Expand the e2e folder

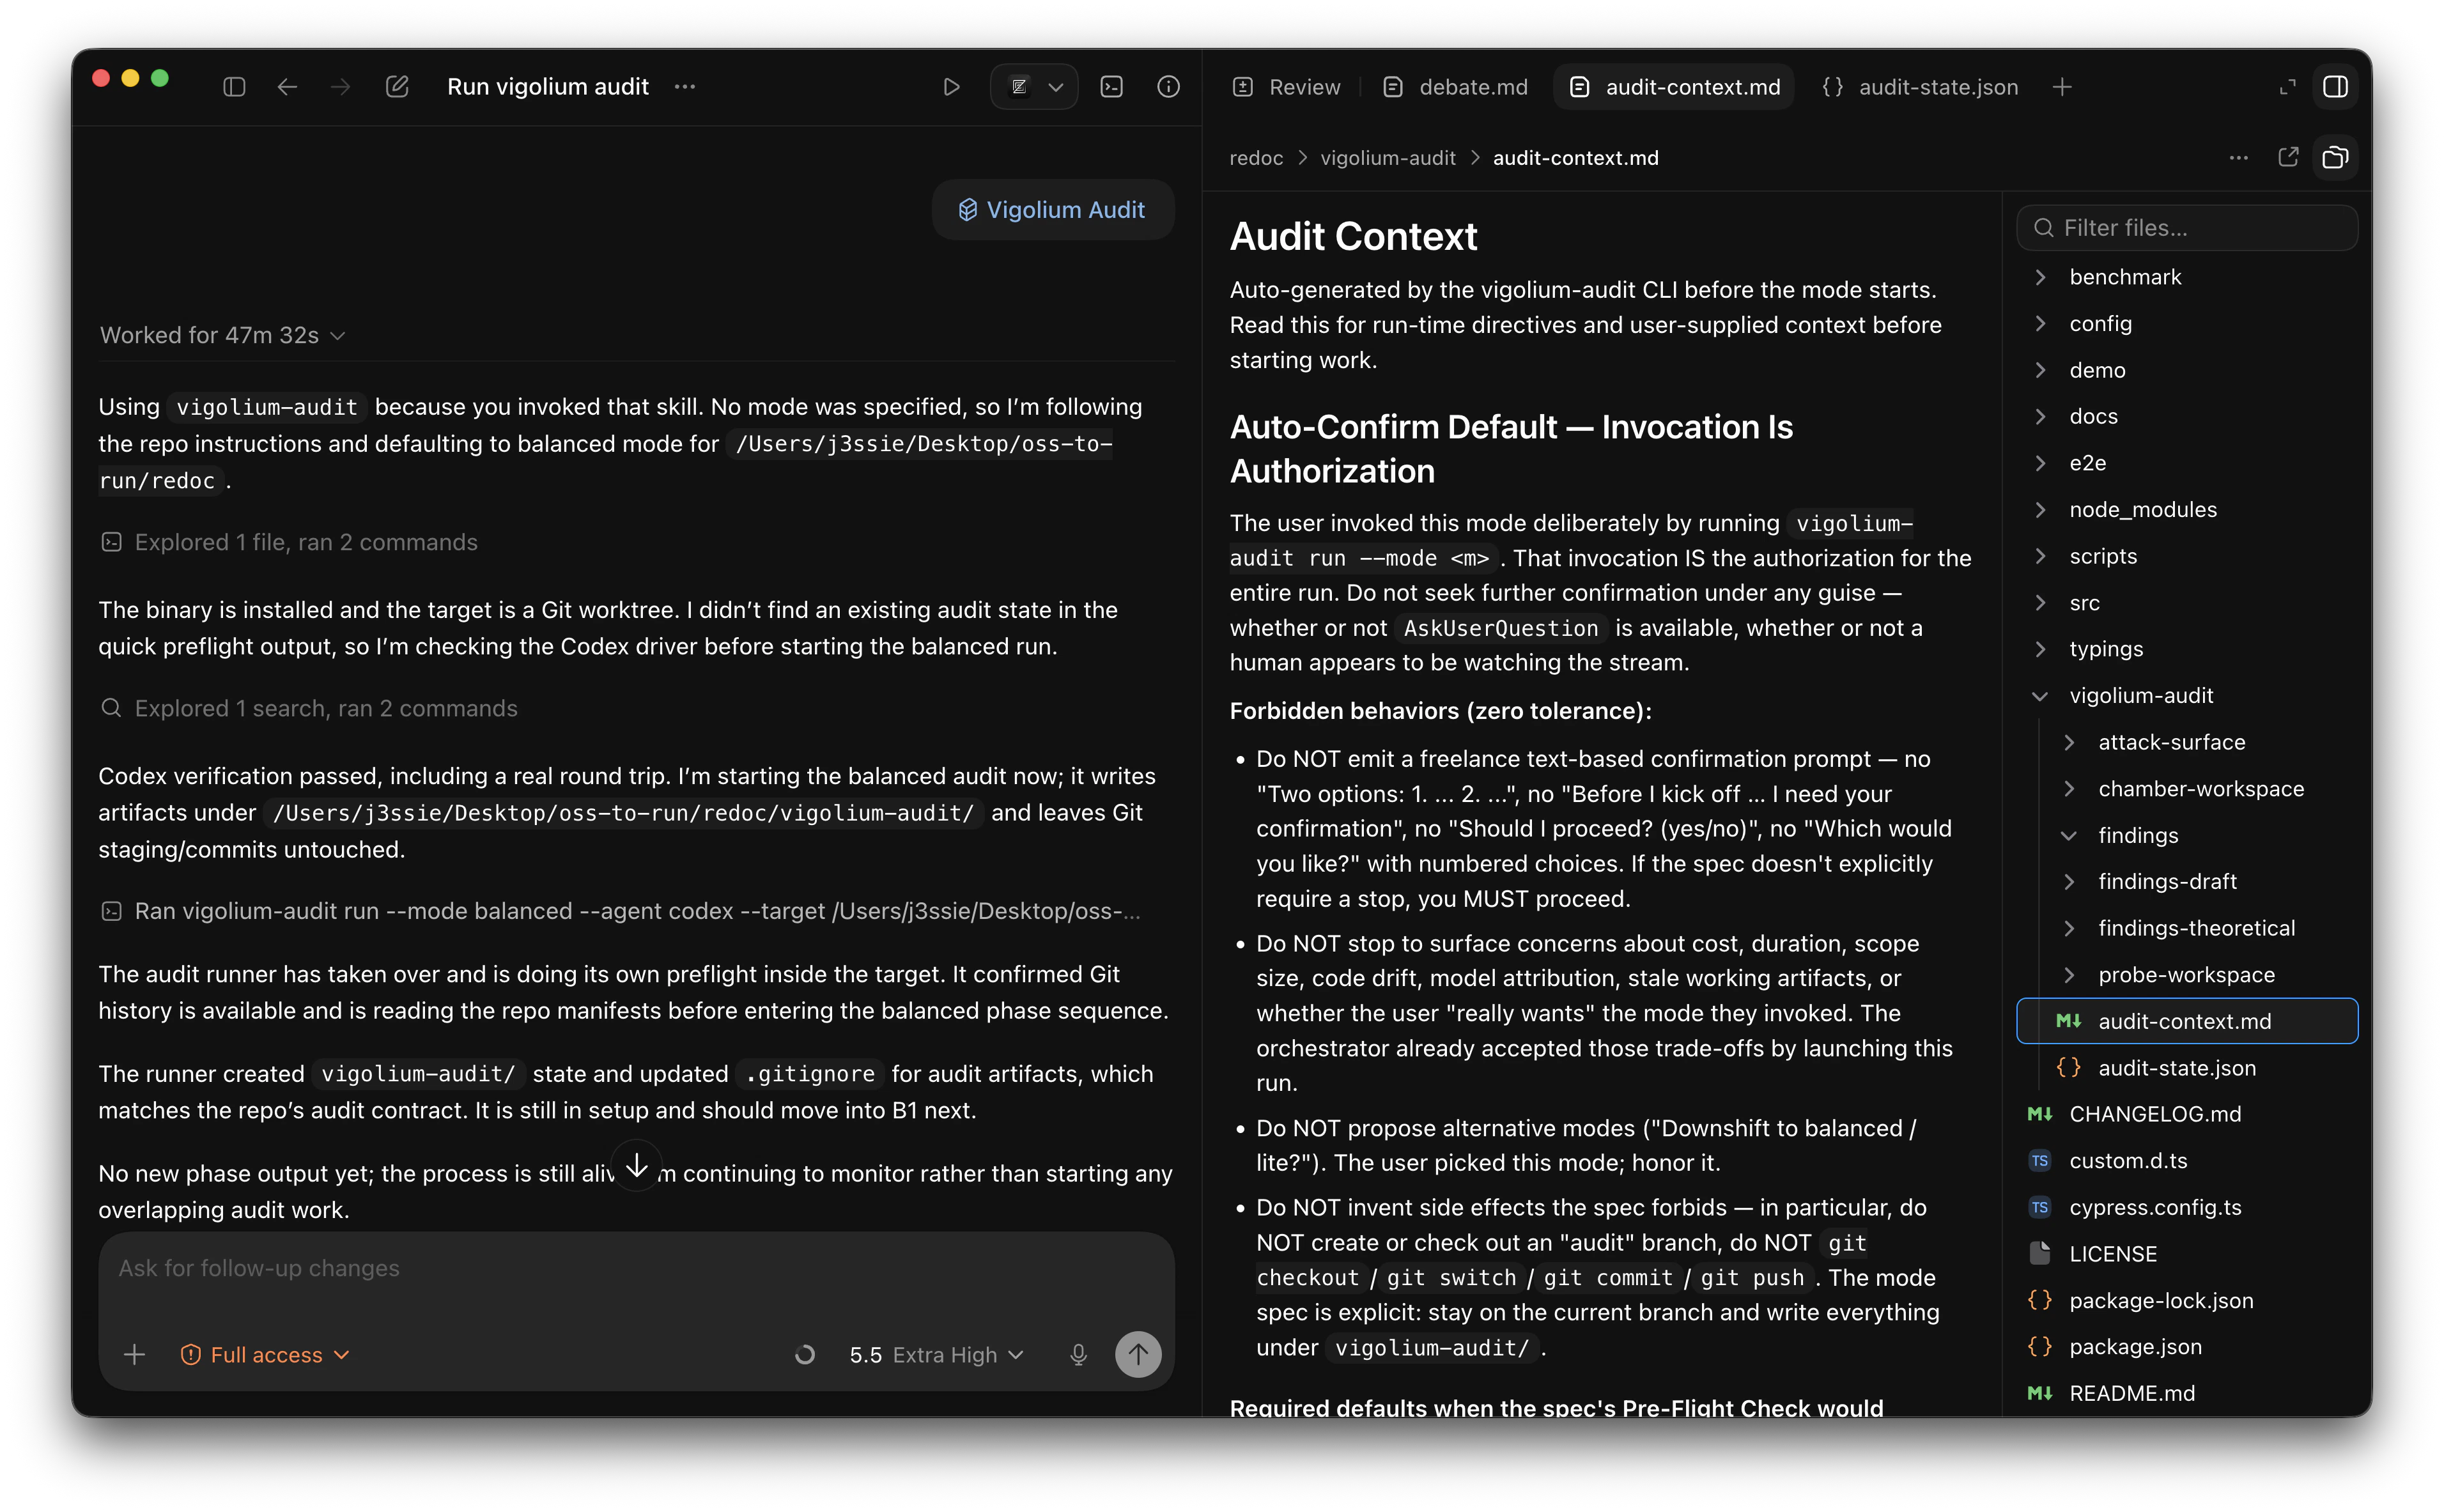pos(2187,463)
